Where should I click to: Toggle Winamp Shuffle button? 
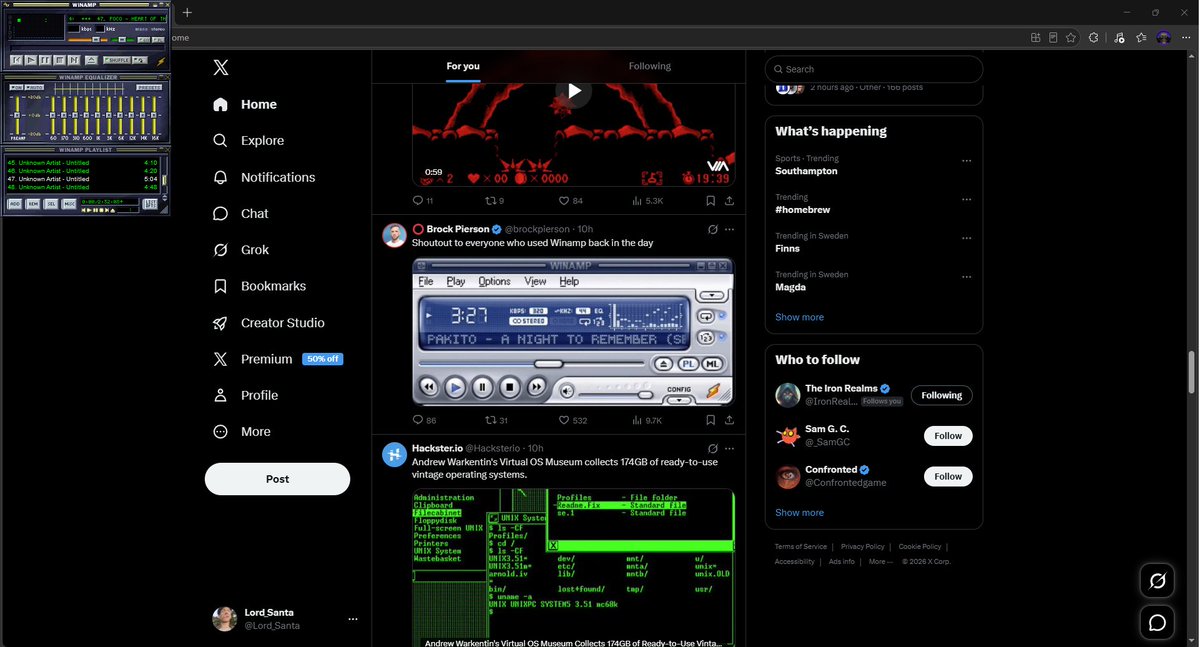pyautogui.click(x=116, y=60)
